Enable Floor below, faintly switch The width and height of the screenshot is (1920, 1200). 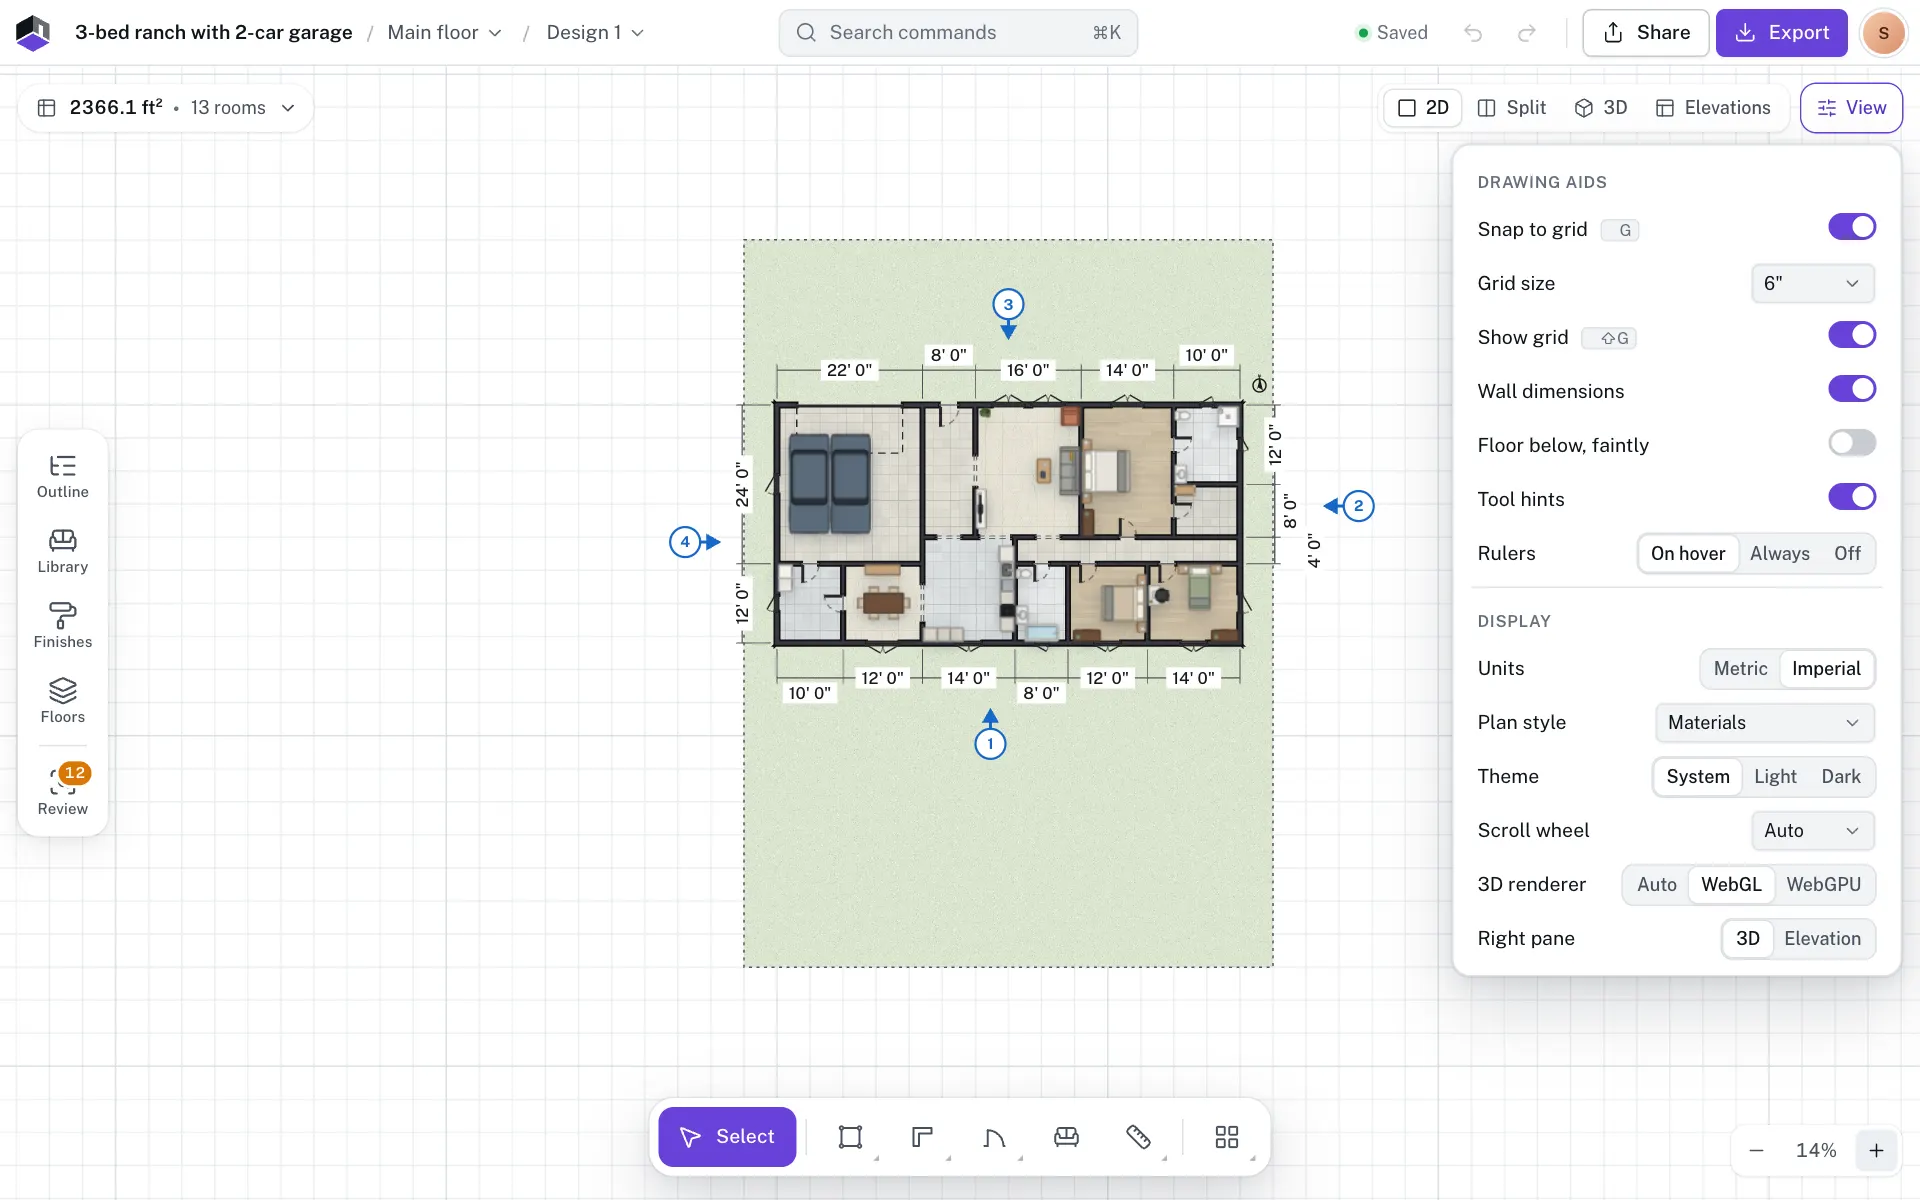coord(1852,443)
